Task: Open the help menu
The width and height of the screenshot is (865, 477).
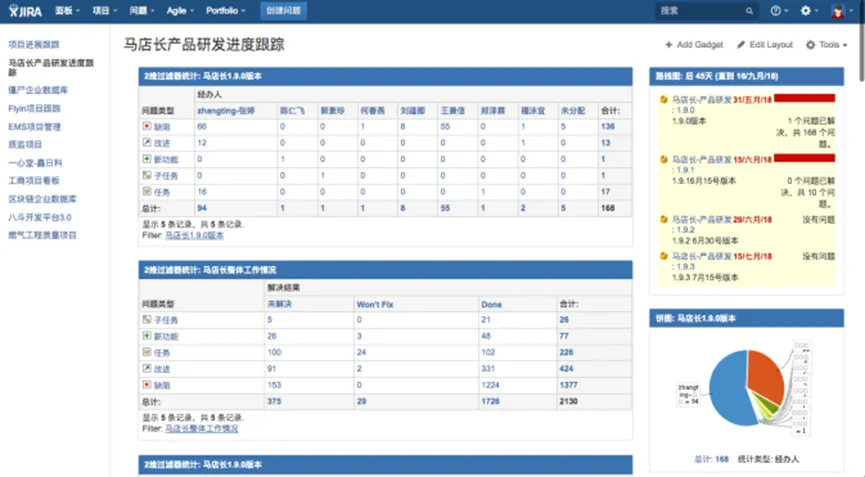Action: 778,10
